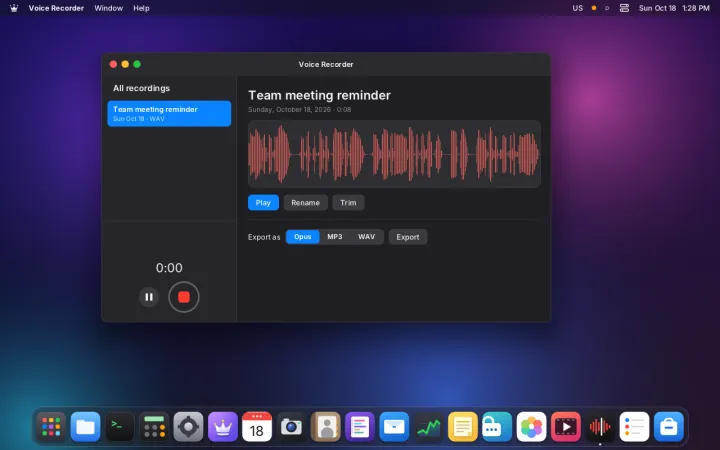Open the Mail app in dock
The height and width of the screenshot is (450, 720).
click(x=394, y=427)
